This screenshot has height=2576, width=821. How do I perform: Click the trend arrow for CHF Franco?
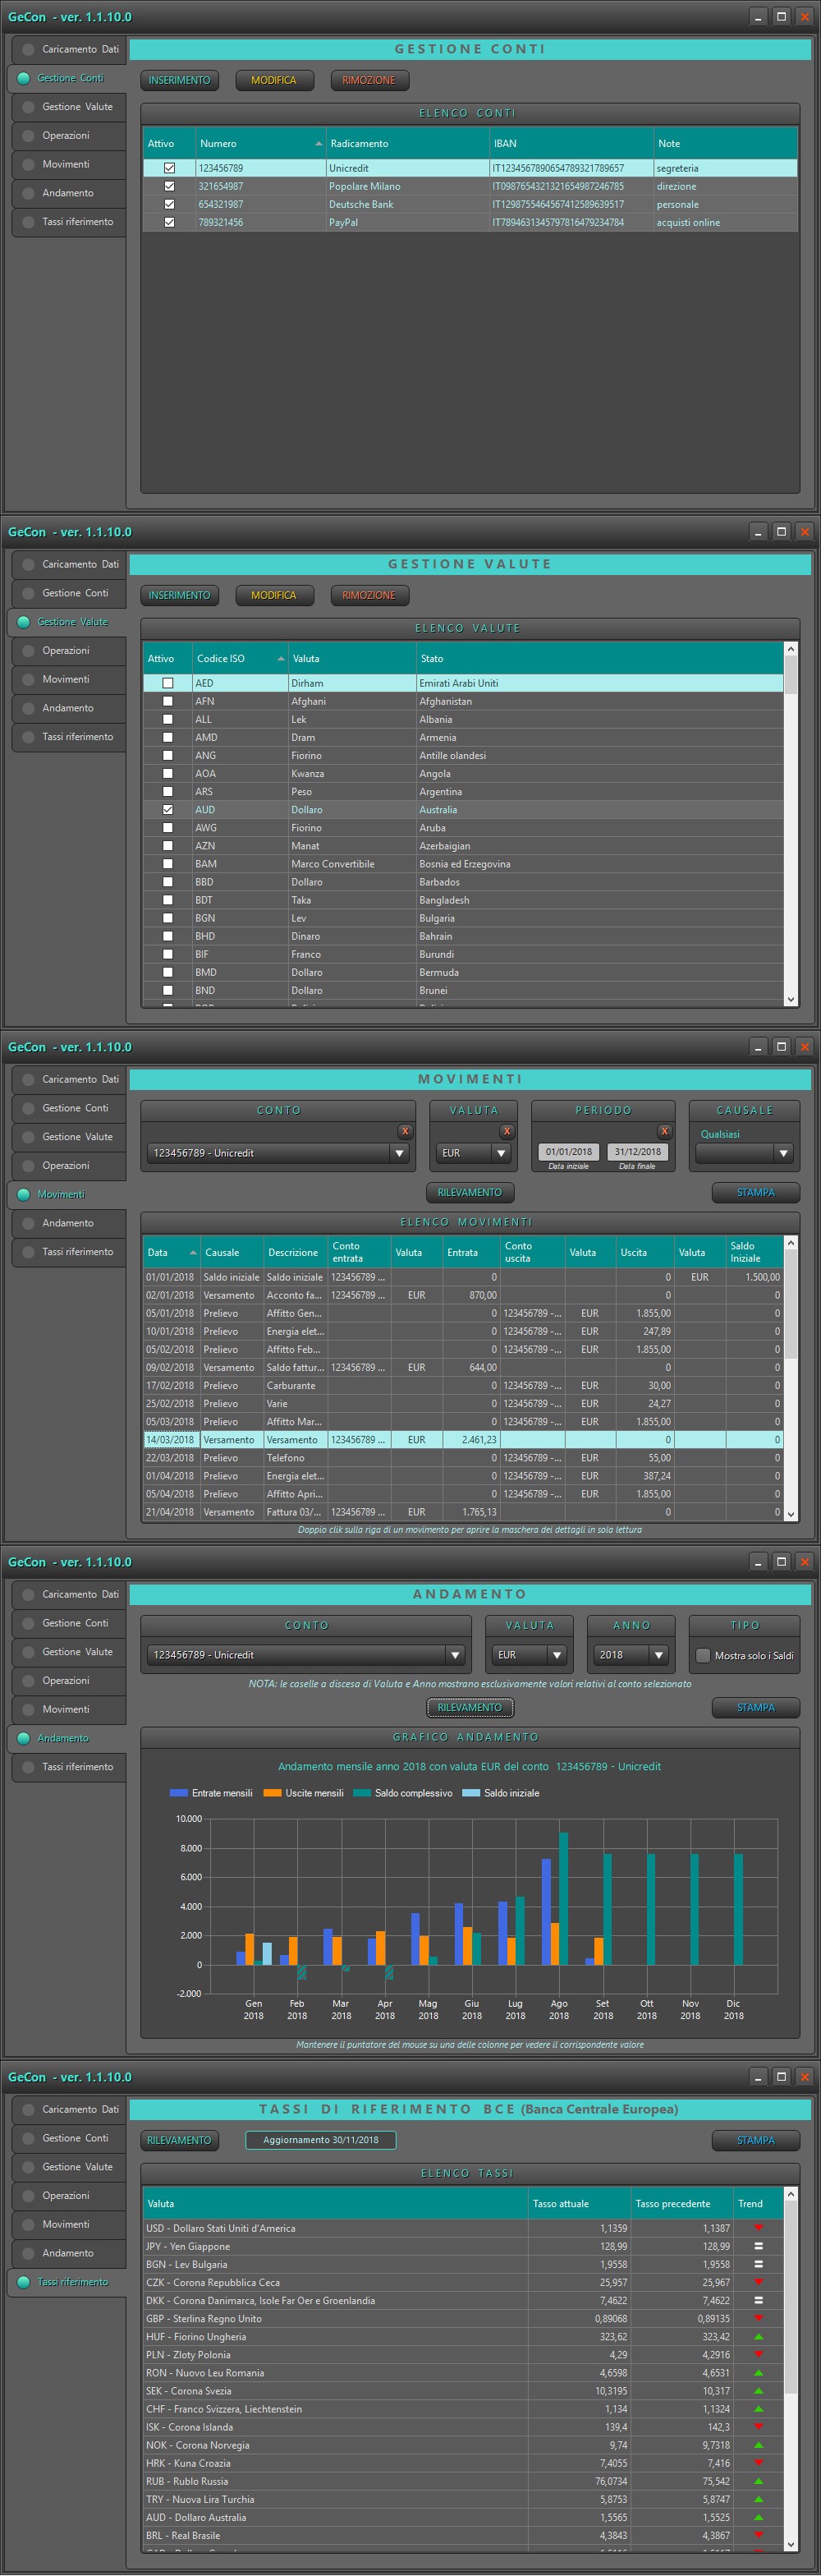(758, 2409)
